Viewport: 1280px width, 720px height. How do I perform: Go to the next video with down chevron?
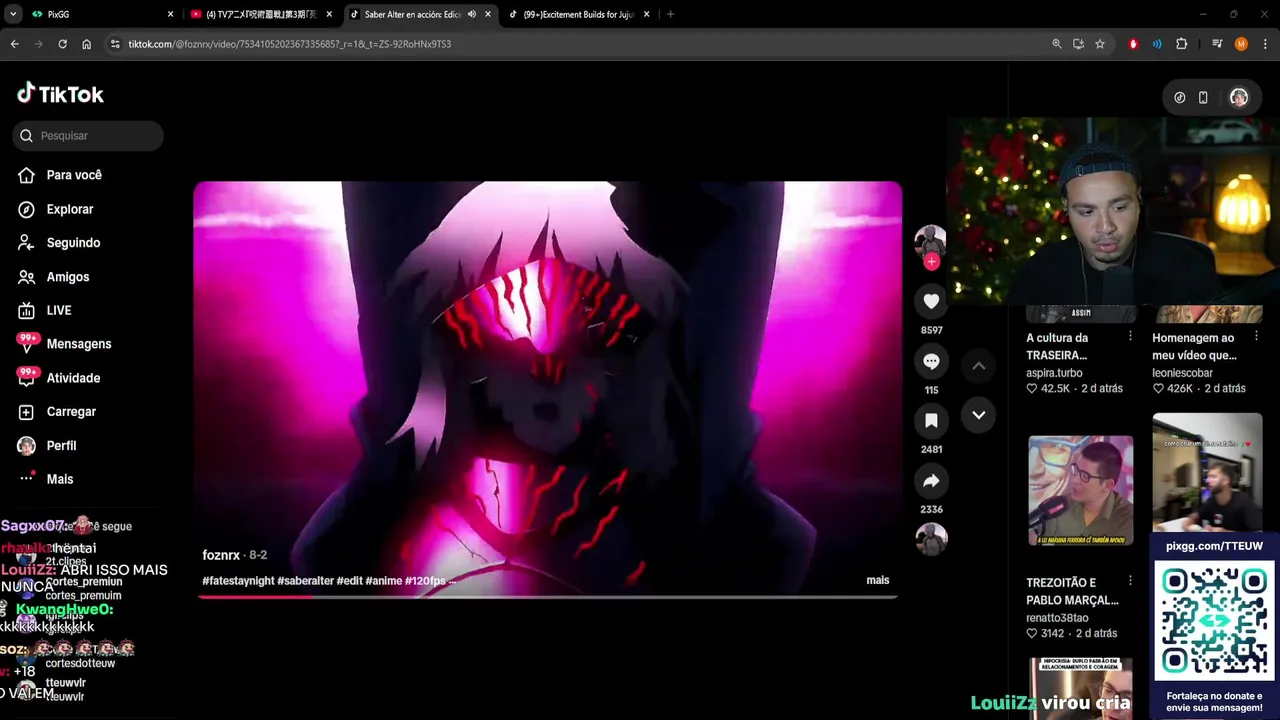pos(979,415)
